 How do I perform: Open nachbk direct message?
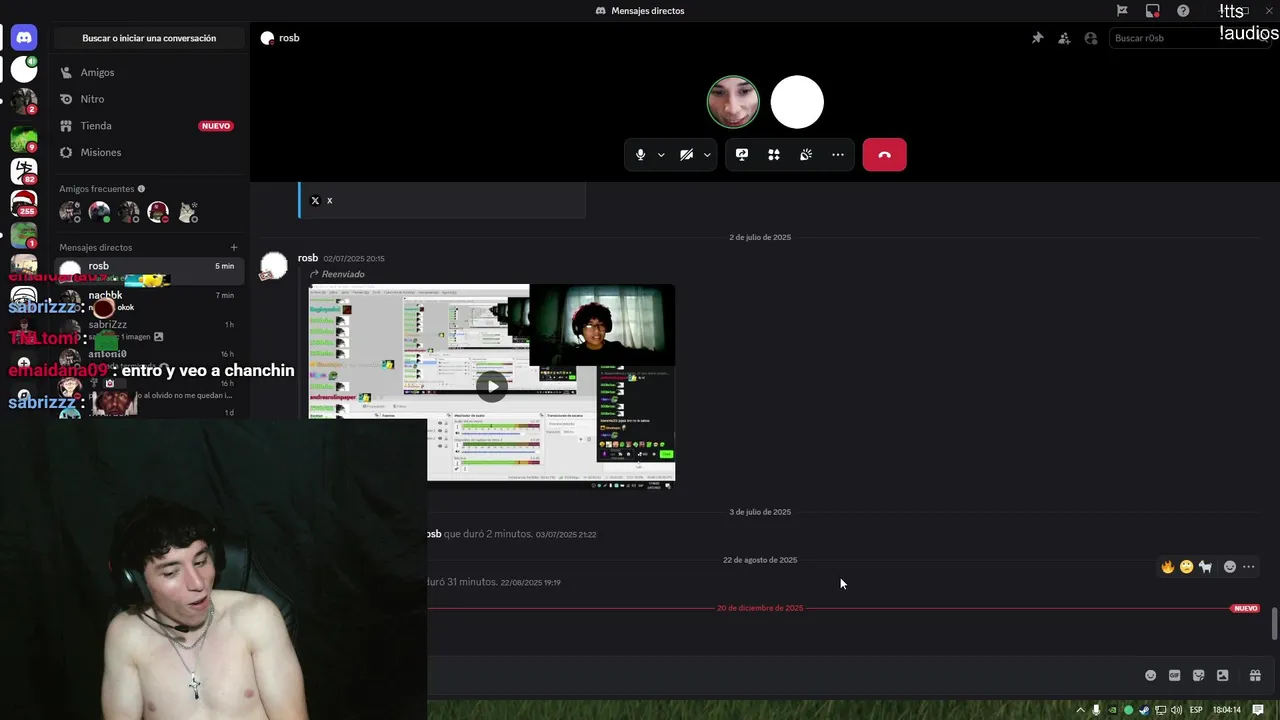coord(149,300)
